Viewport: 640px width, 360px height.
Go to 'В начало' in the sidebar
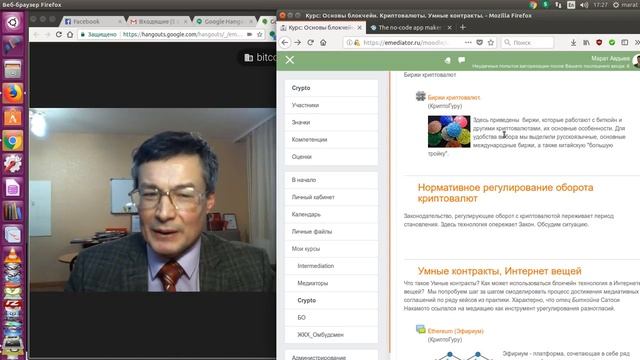pos(331,180)
